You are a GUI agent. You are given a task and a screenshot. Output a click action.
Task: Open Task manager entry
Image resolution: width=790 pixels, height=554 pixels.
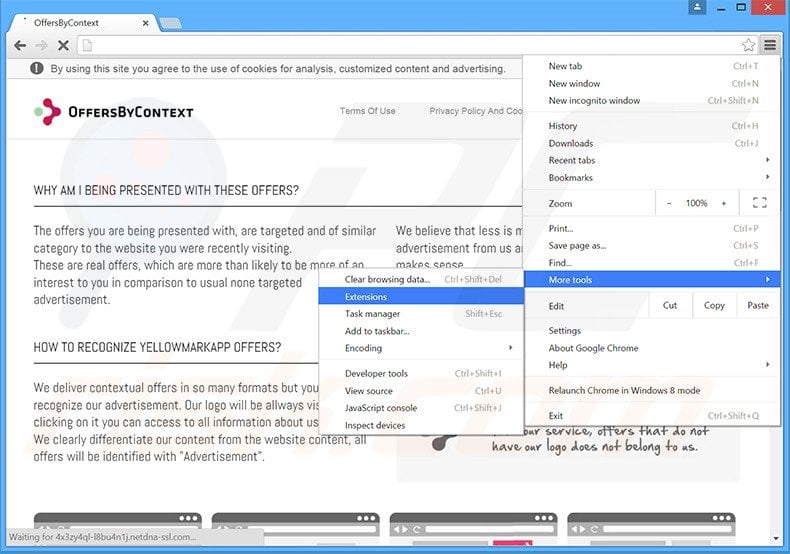pos(421,314)
